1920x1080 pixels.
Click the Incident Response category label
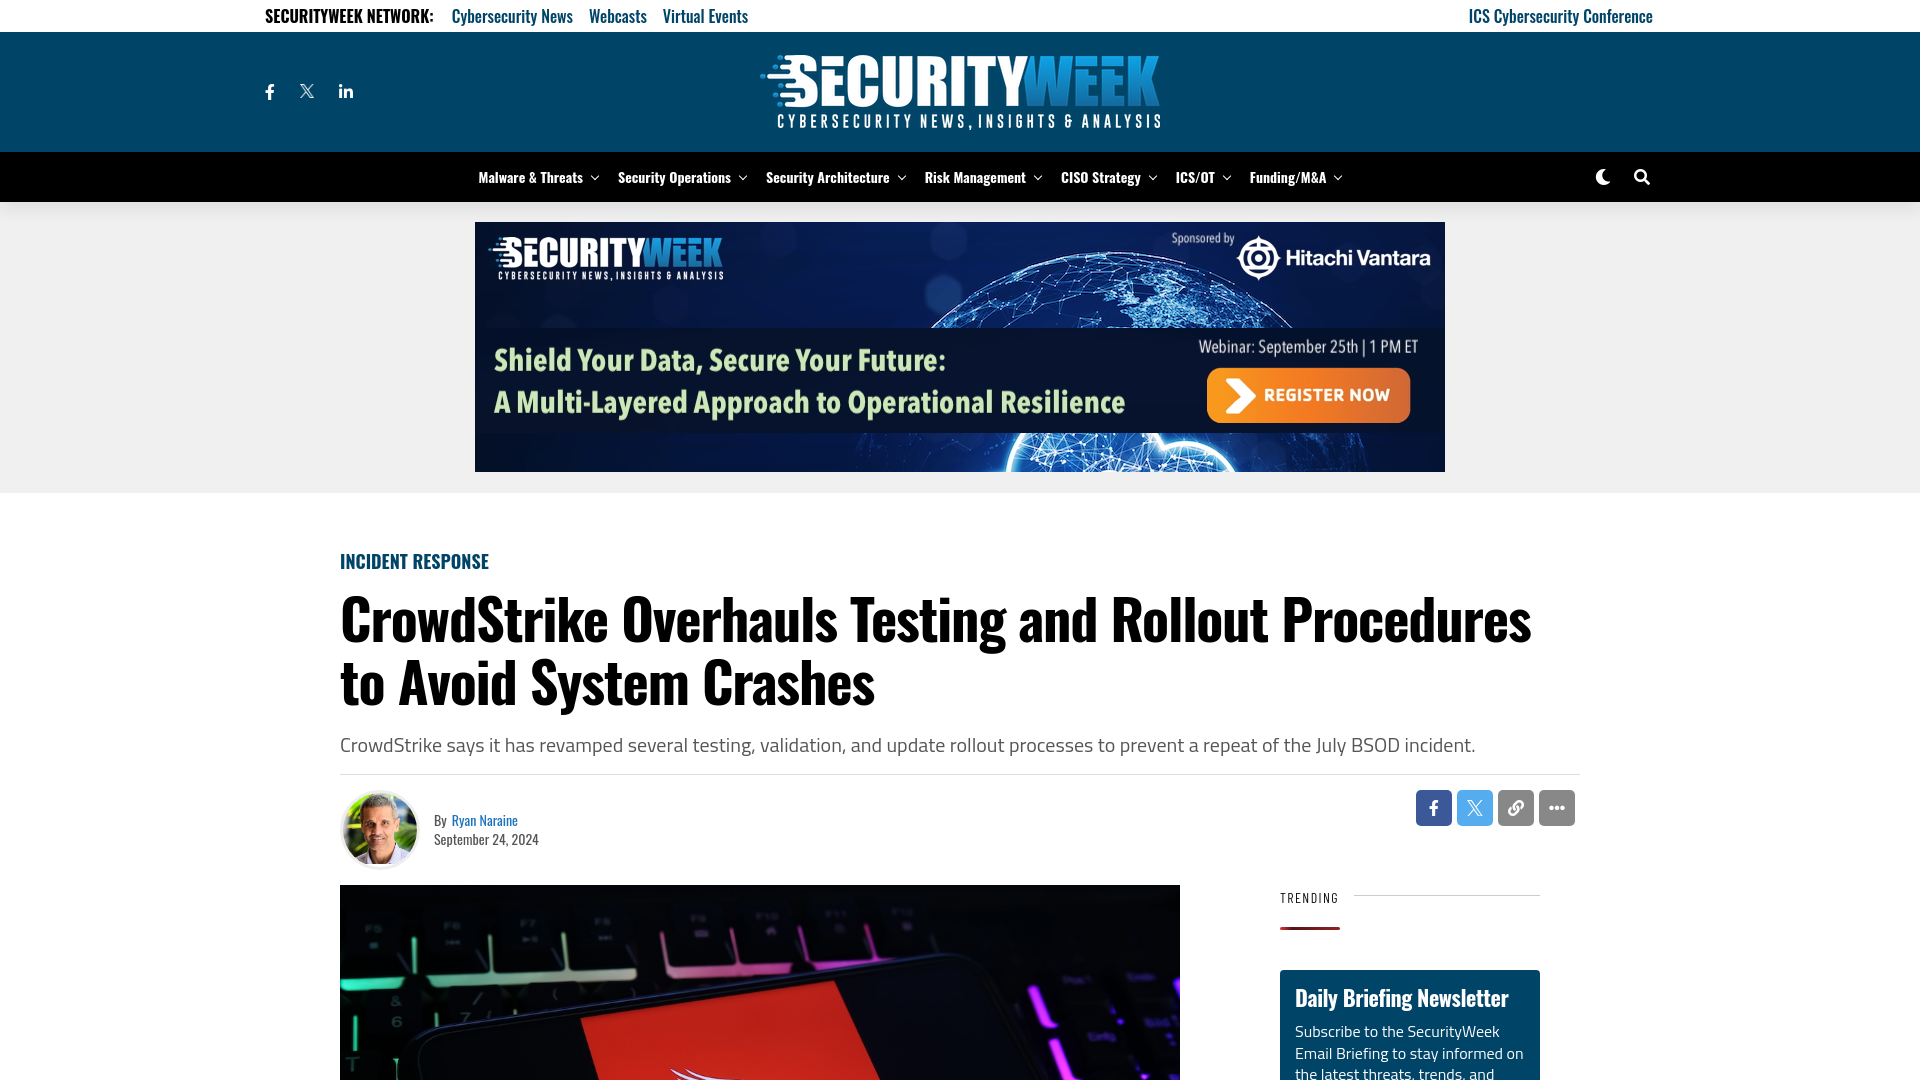[x=414, y=560]
